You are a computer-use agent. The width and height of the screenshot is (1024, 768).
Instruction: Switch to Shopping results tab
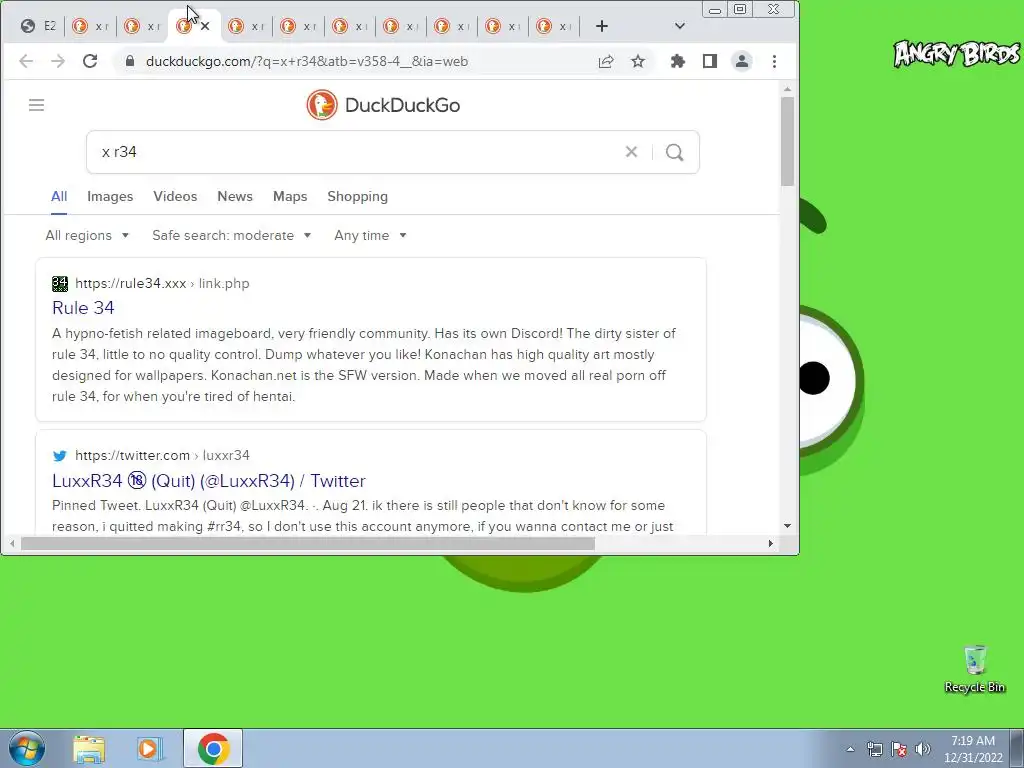tap(357, 197)
